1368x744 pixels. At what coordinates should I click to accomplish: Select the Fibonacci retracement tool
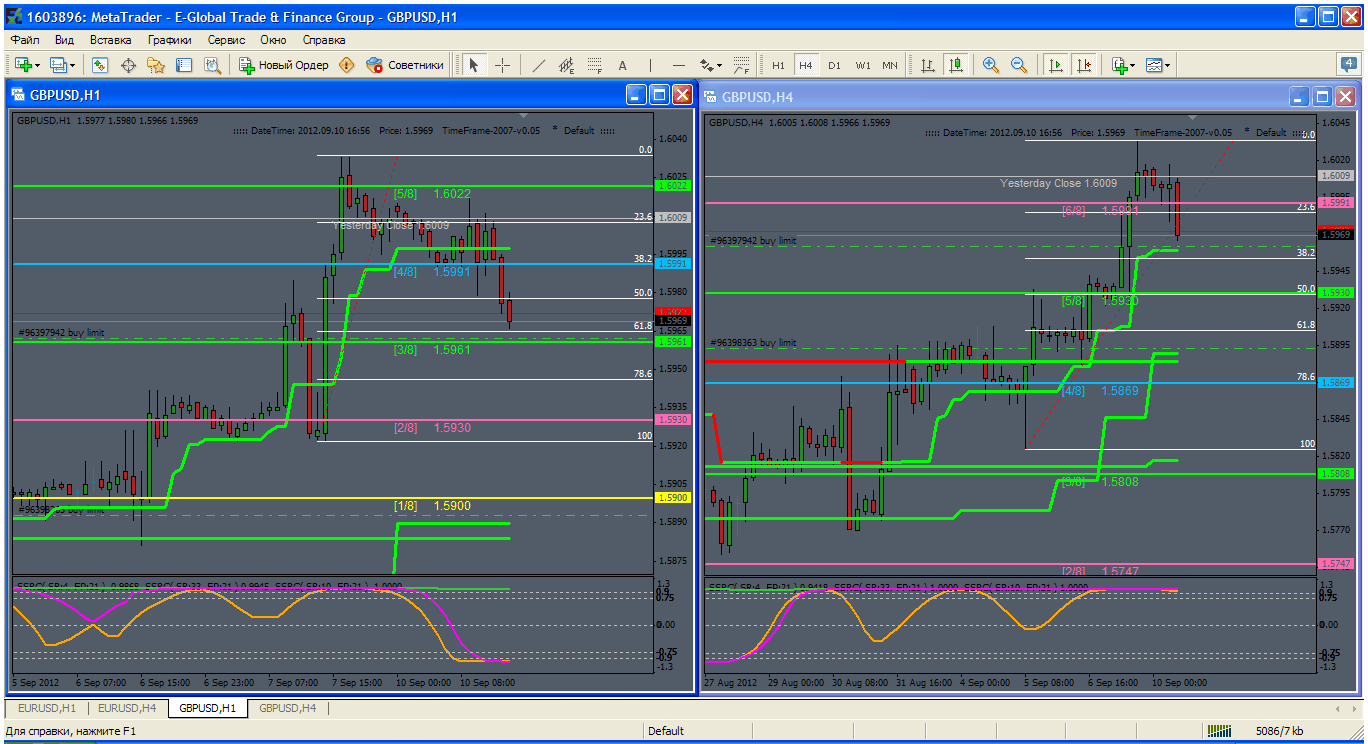coord(594,65)
